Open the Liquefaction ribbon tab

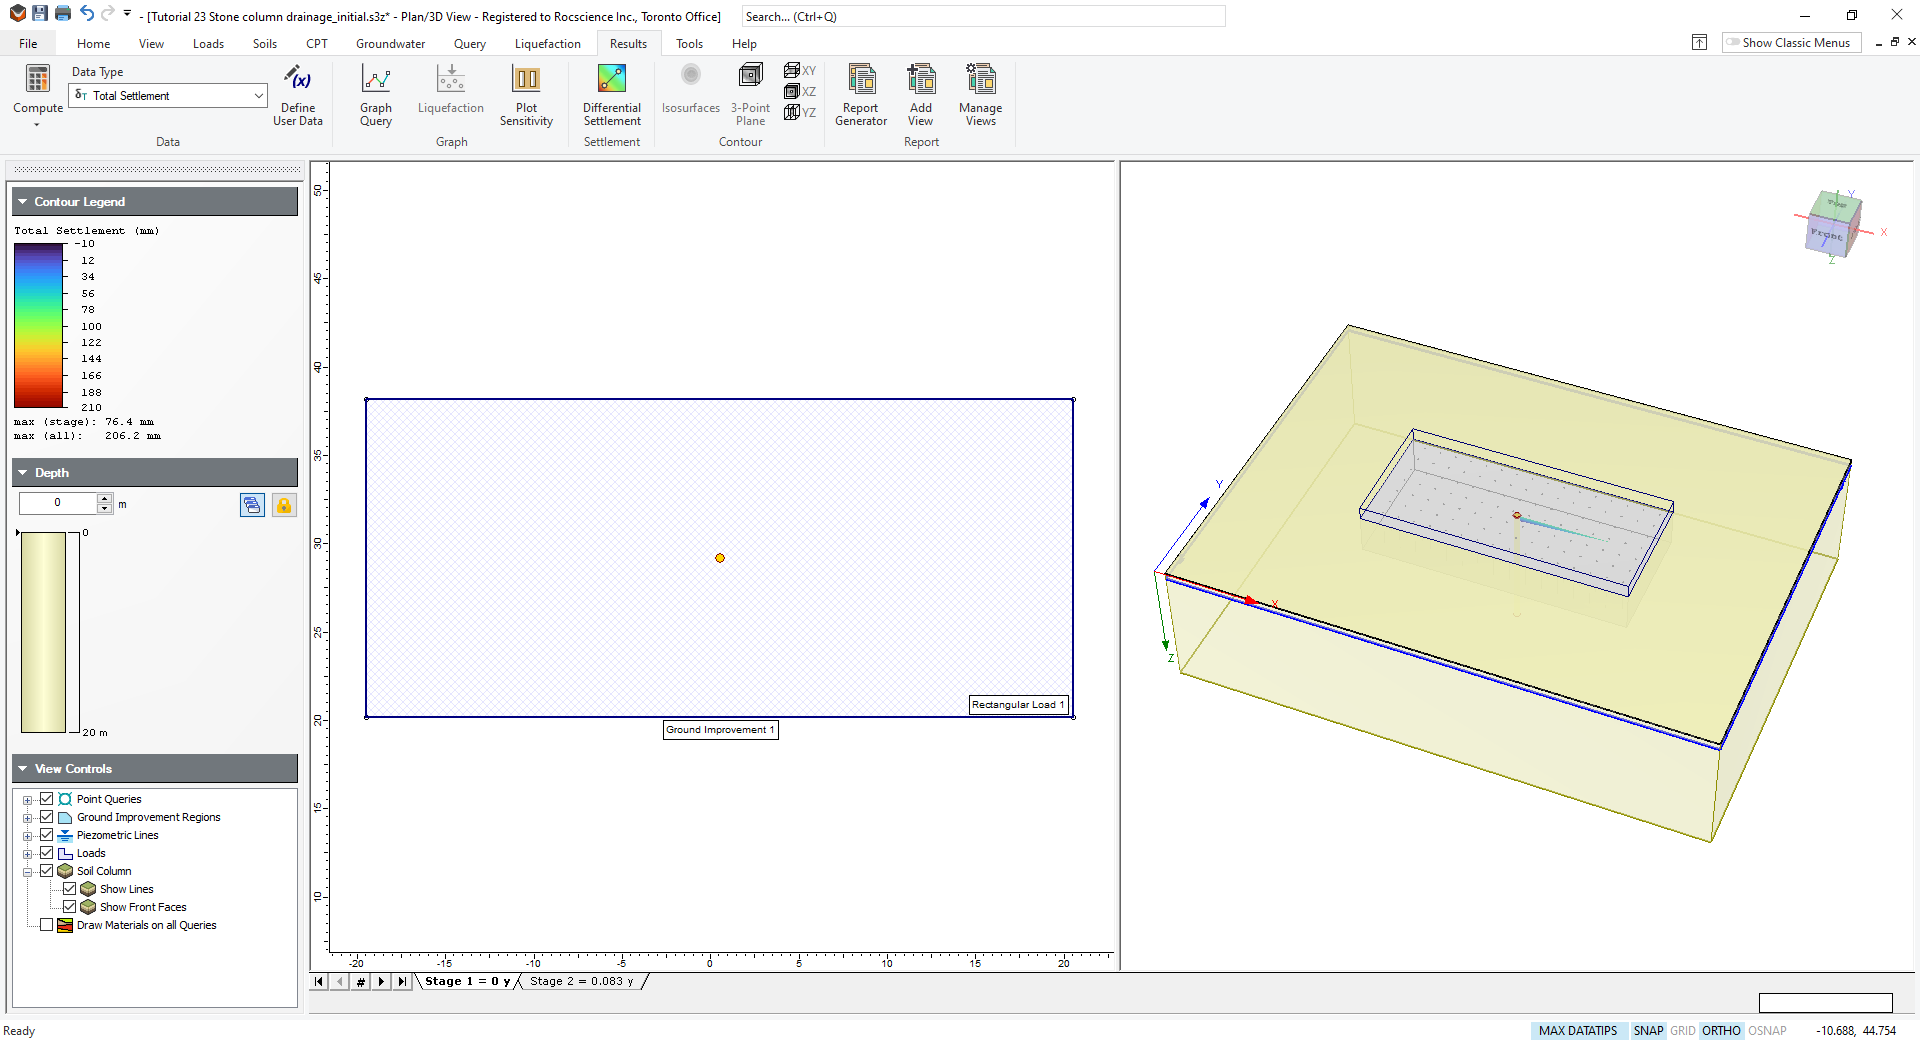(547, 44)
